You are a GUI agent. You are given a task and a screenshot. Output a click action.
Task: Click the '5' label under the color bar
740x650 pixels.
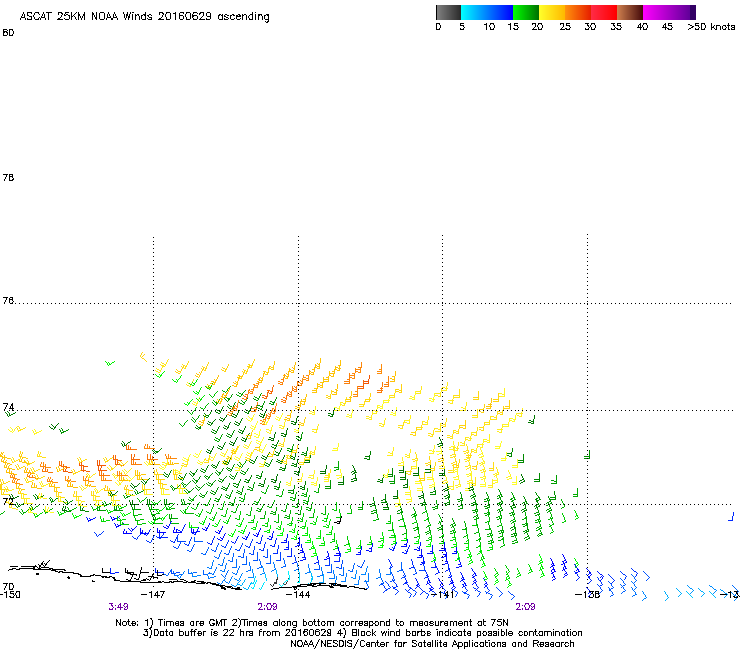462,27
